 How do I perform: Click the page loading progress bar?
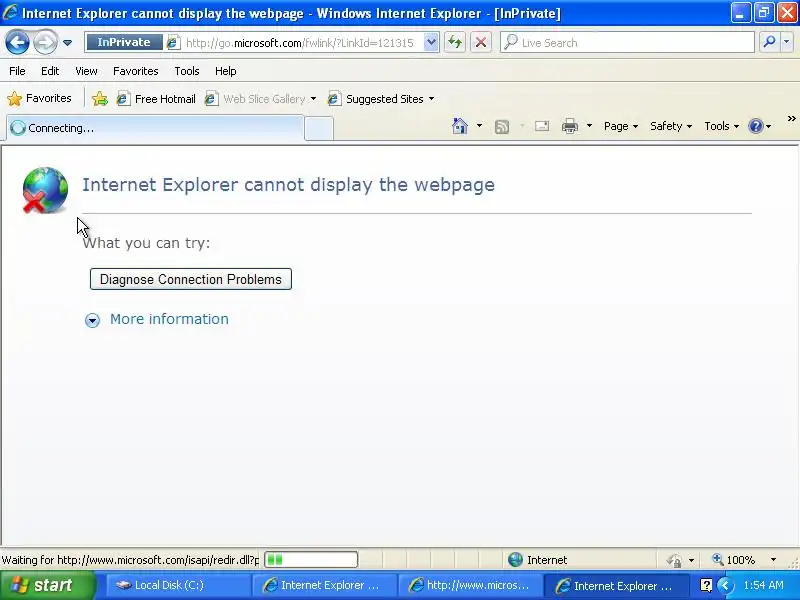click(311, 560)
